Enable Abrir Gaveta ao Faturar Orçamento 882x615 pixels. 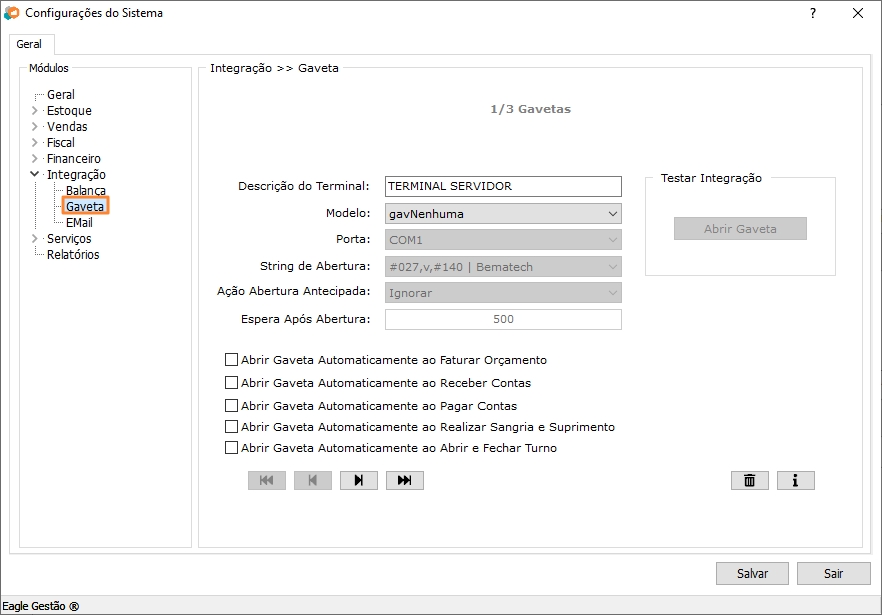click(x=232, y=360)
